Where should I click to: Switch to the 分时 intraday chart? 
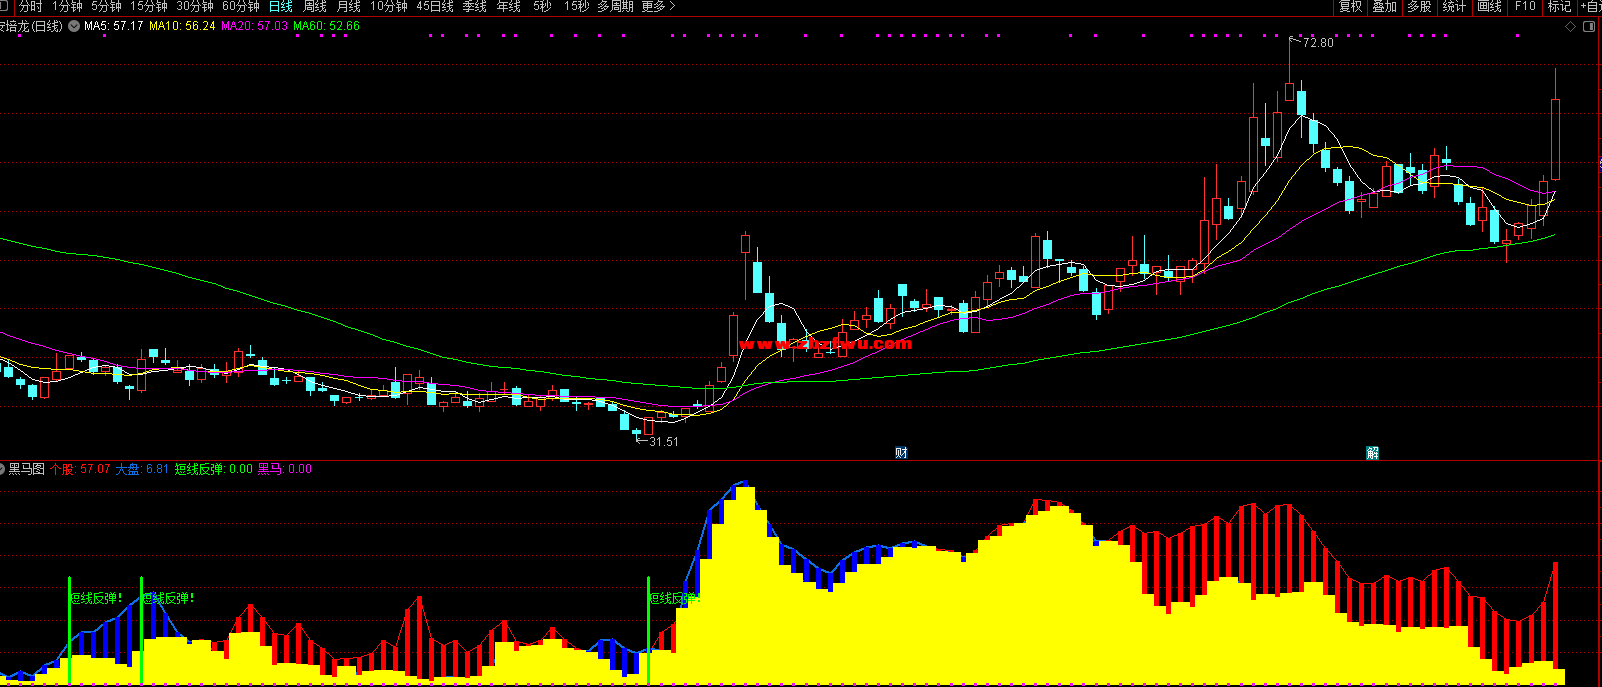pyautogui.click(x=31, y=6)
